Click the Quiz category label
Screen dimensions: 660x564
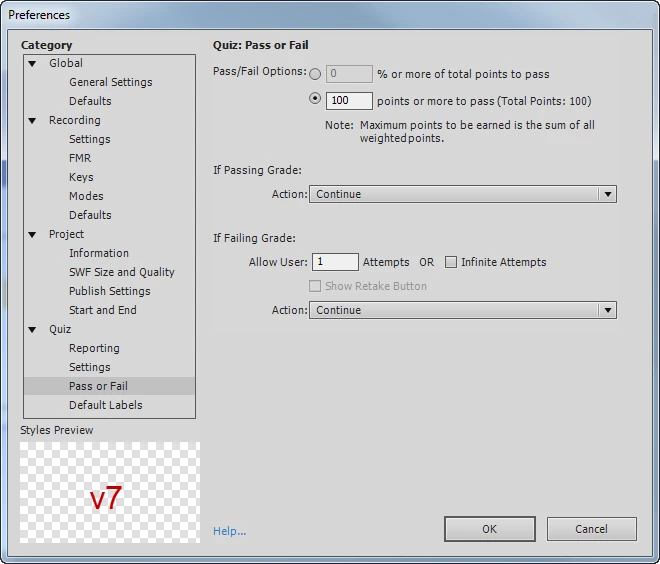pyautogui.click(x=60, y=329)
